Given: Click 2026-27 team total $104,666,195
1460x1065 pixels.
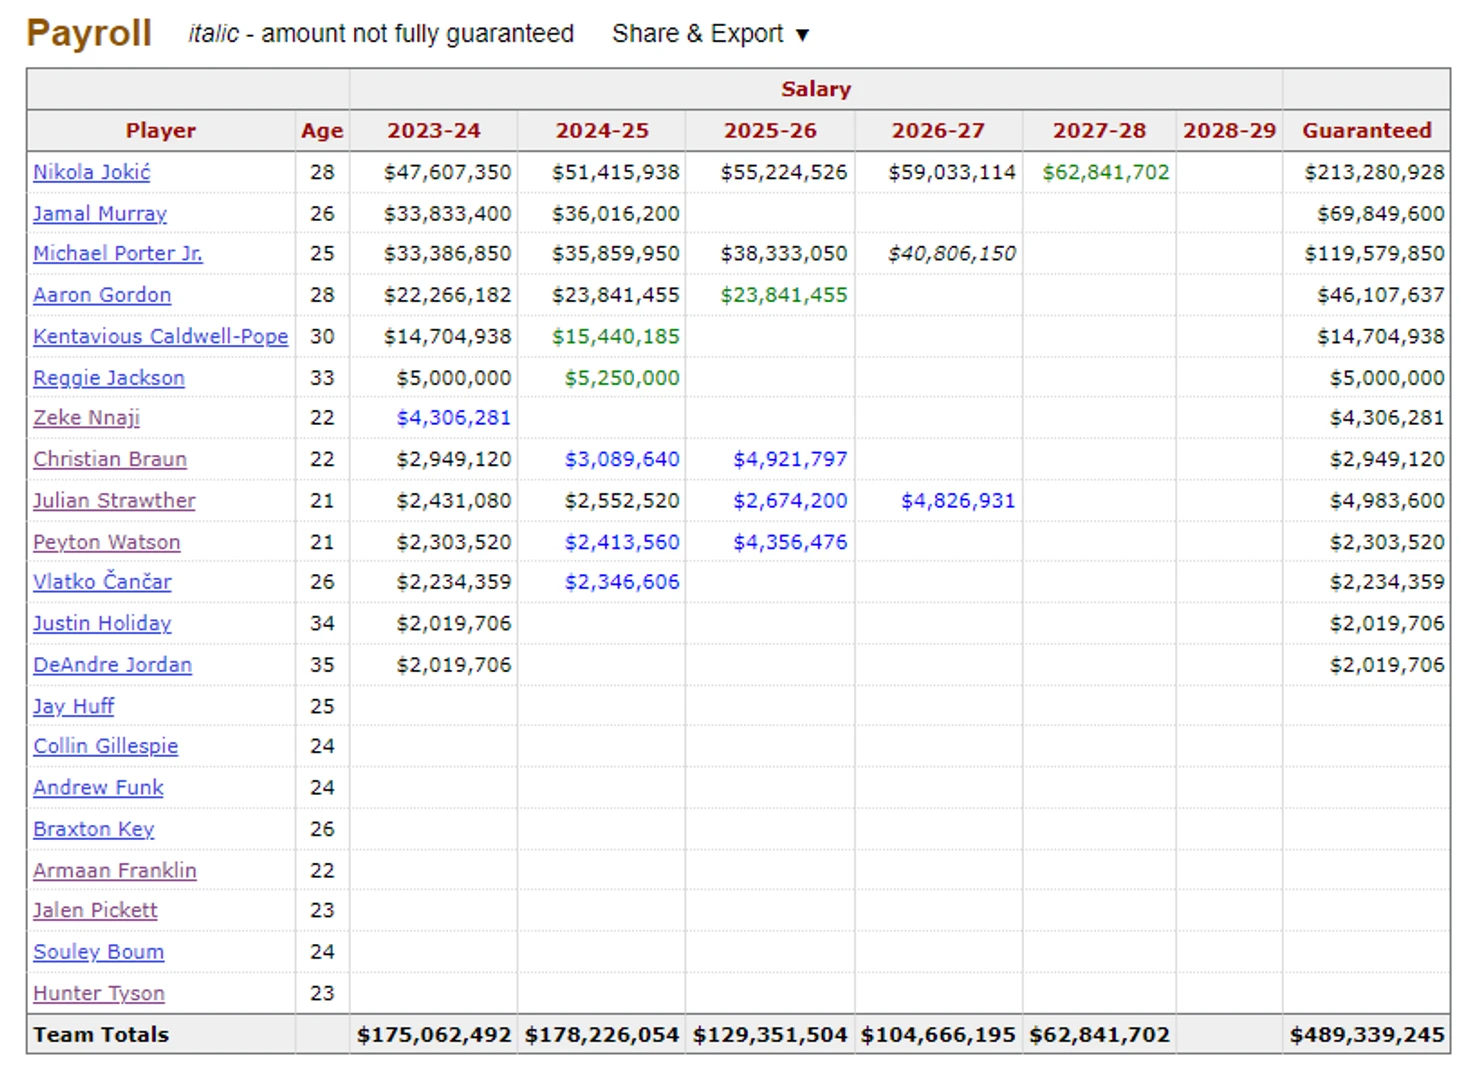Looking at the screenshot, I should (938, 1035).
